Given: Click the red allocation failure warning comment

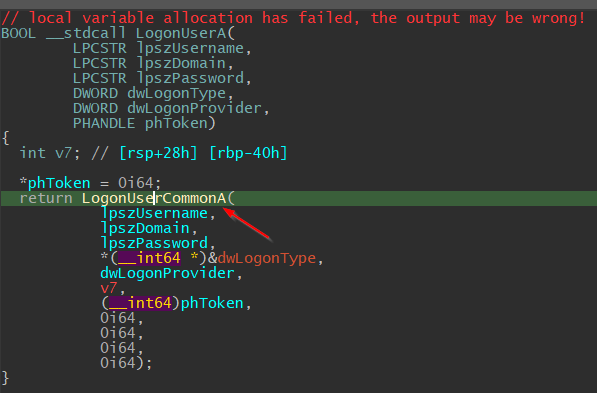Looking at the screenshot, I should click(293, 18).
